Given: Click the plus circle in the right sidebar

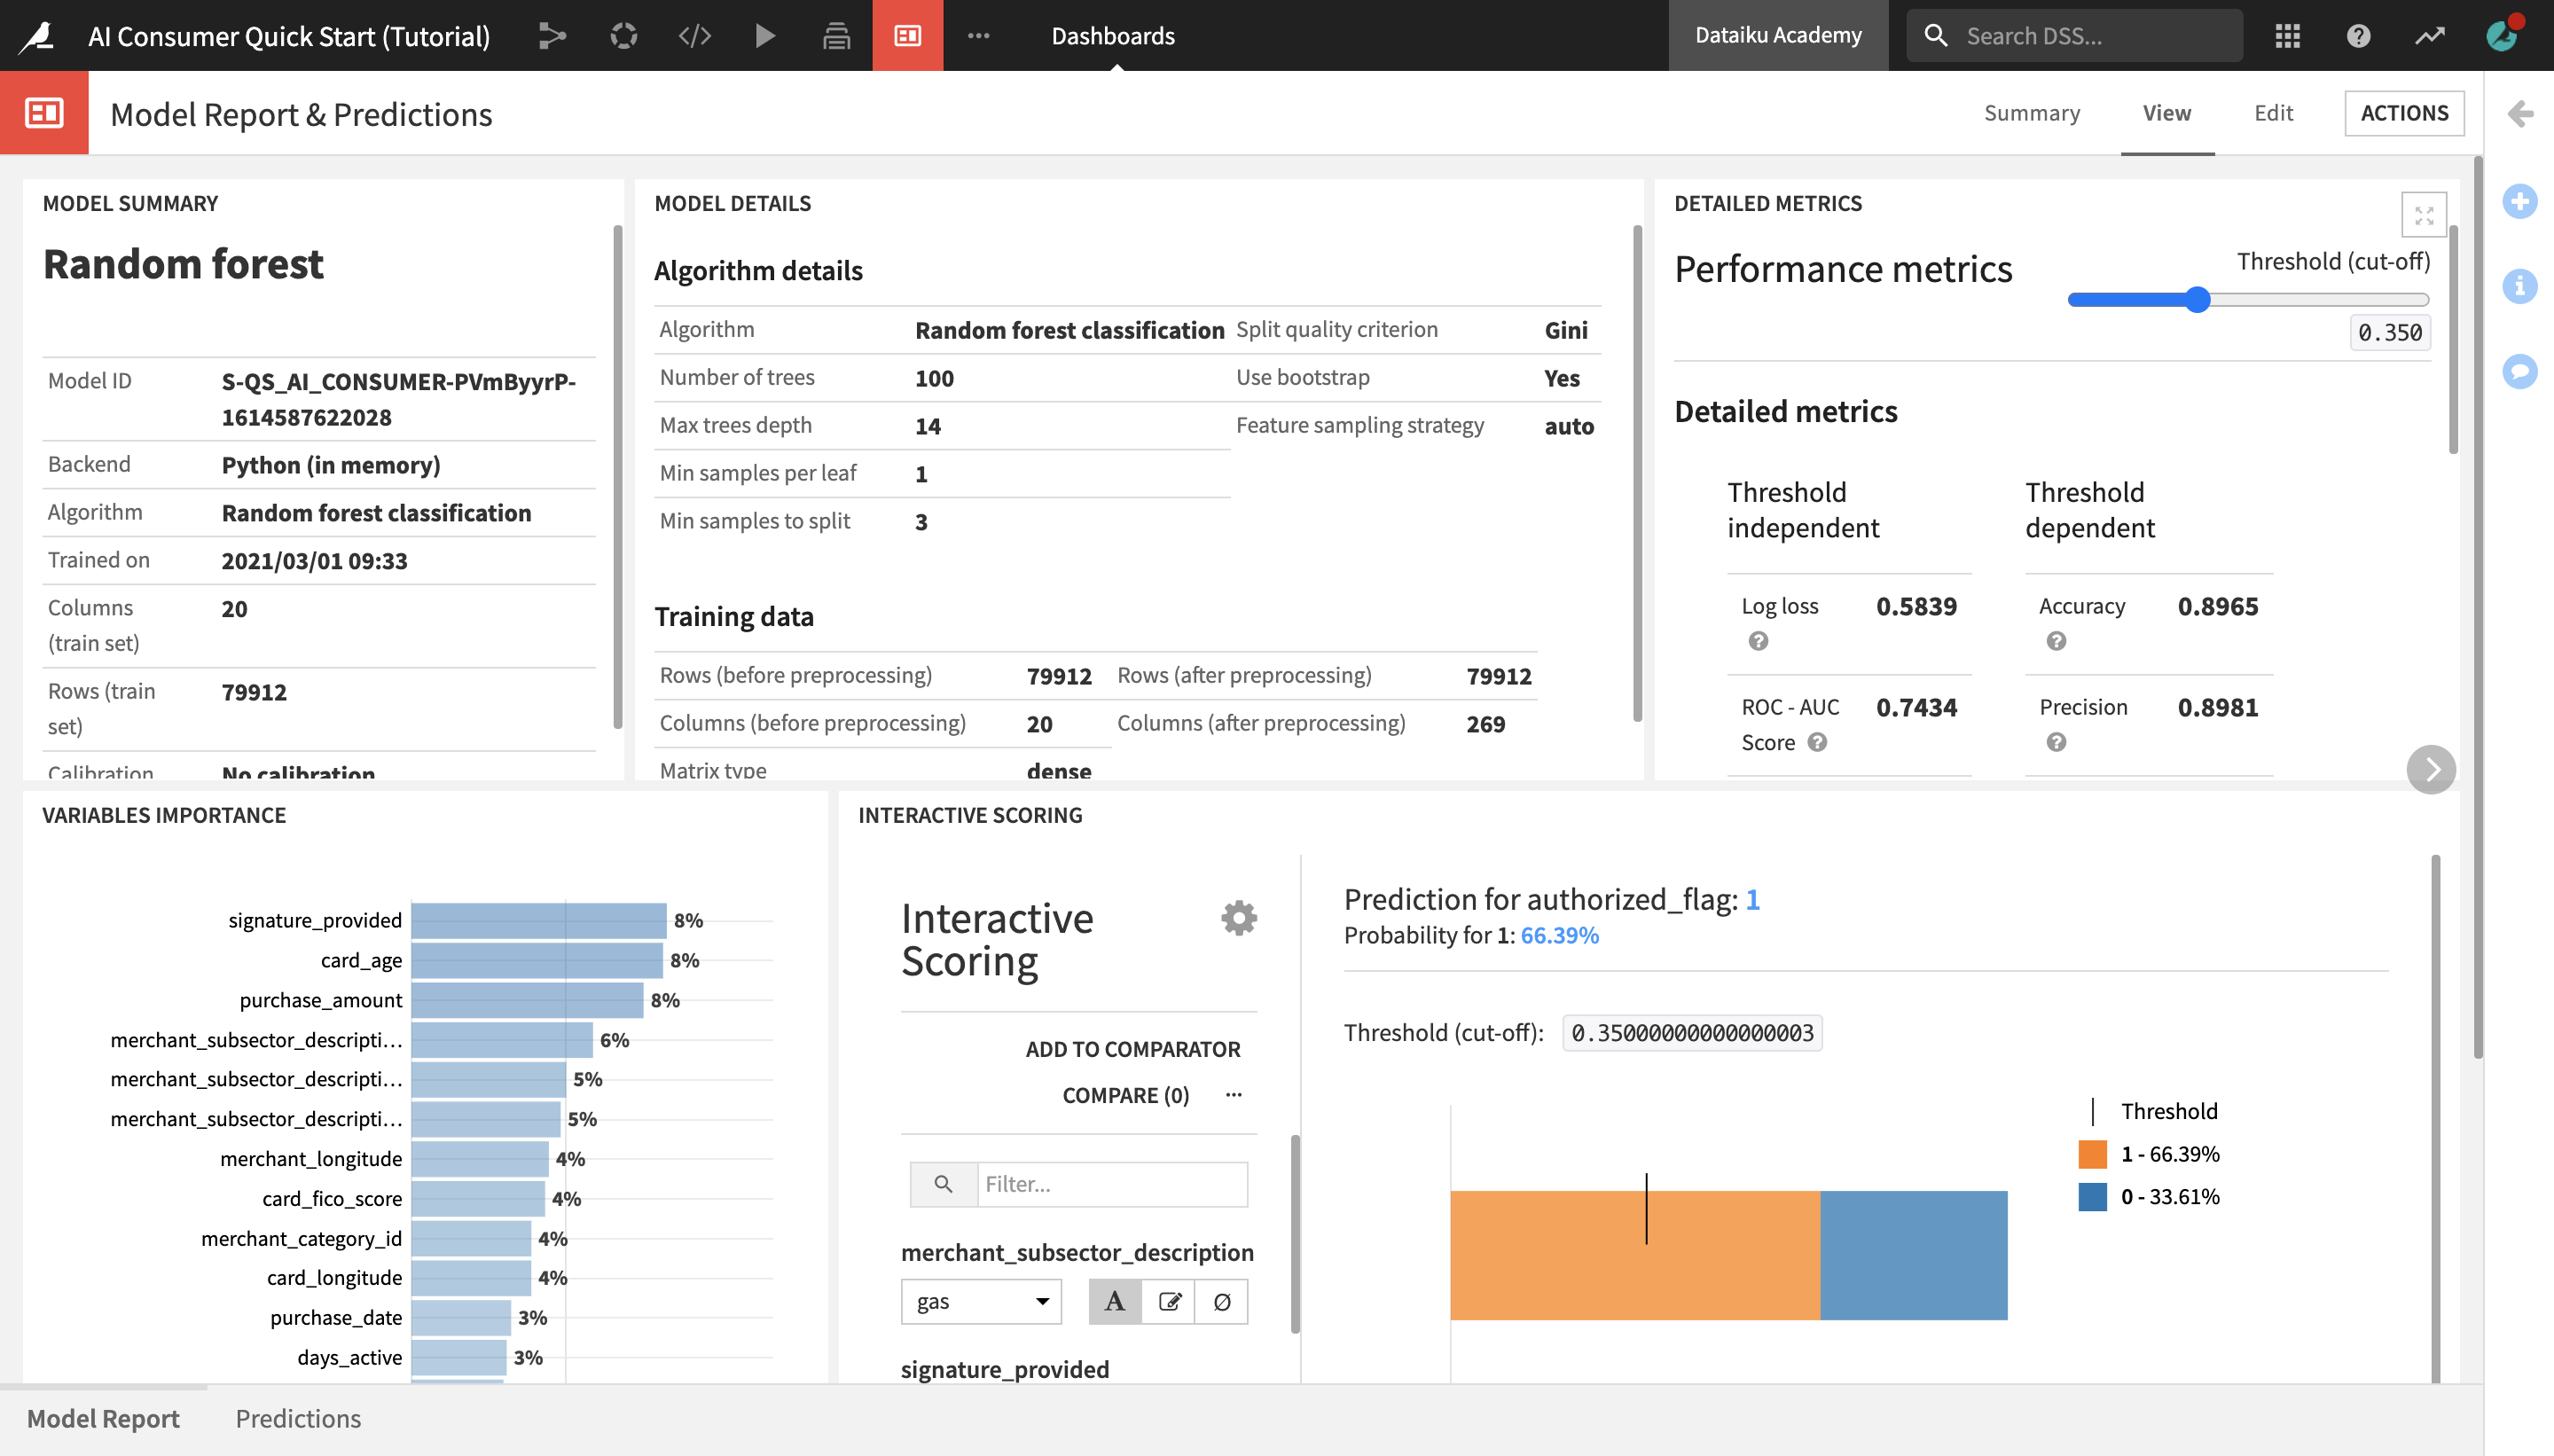Looking at the screenshot, I should [2519, 201].
